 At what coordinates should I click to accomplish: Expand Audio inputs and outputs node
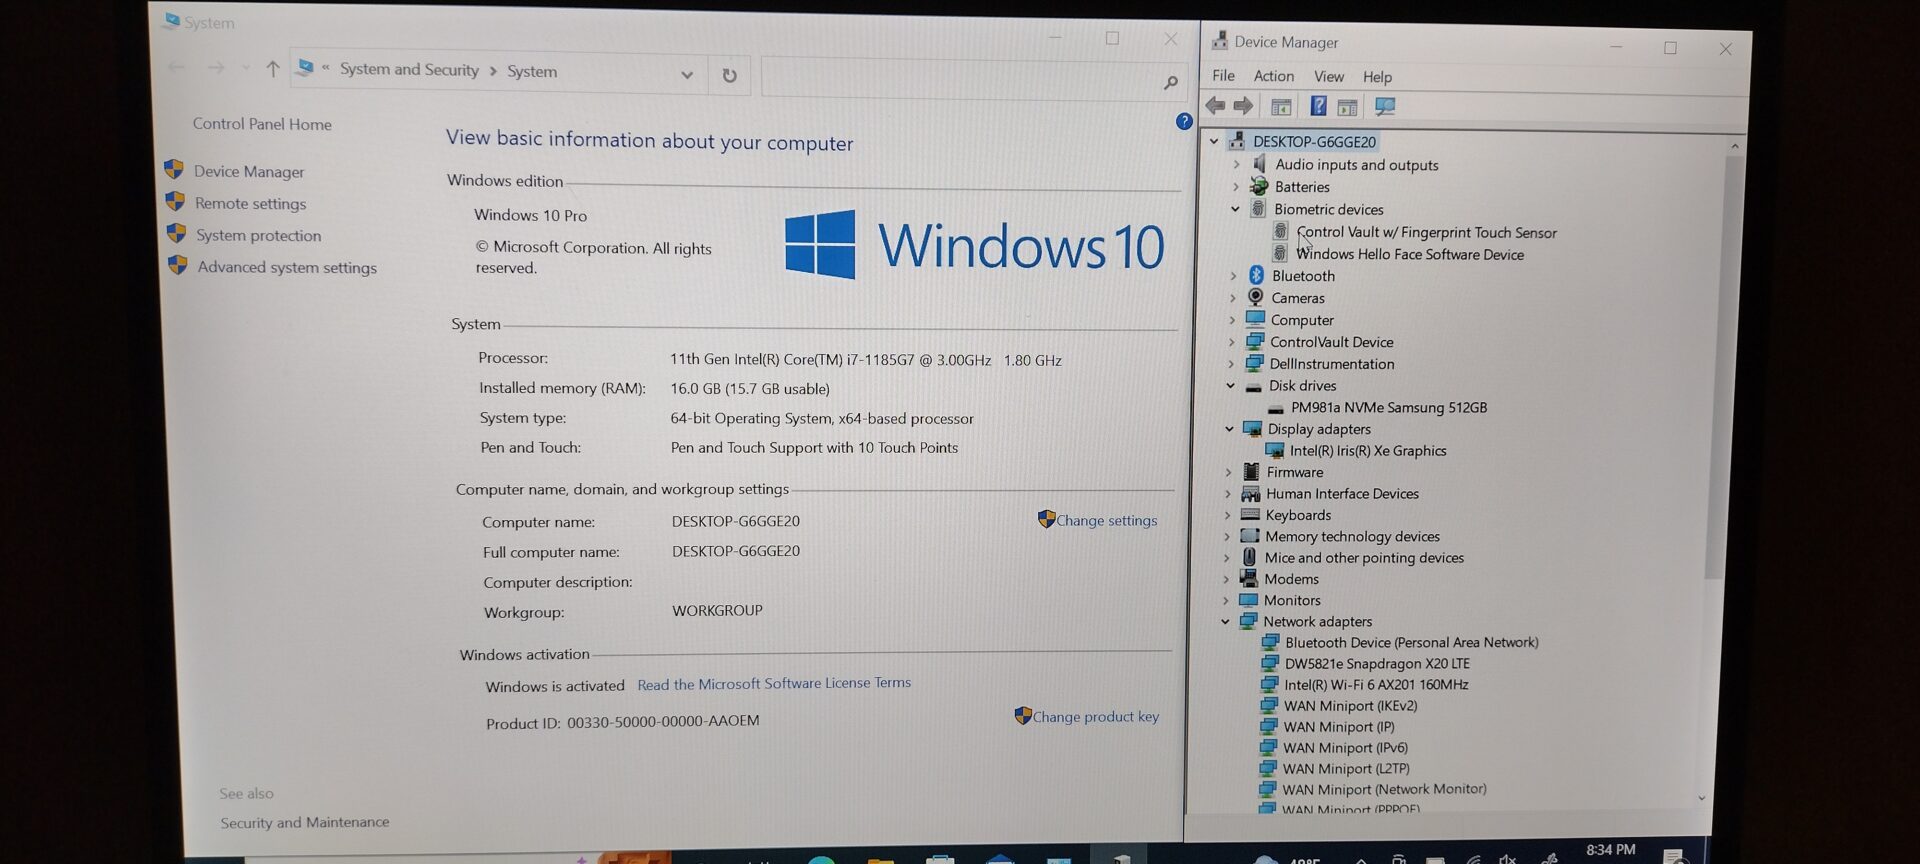click(x=1236, y=164)
